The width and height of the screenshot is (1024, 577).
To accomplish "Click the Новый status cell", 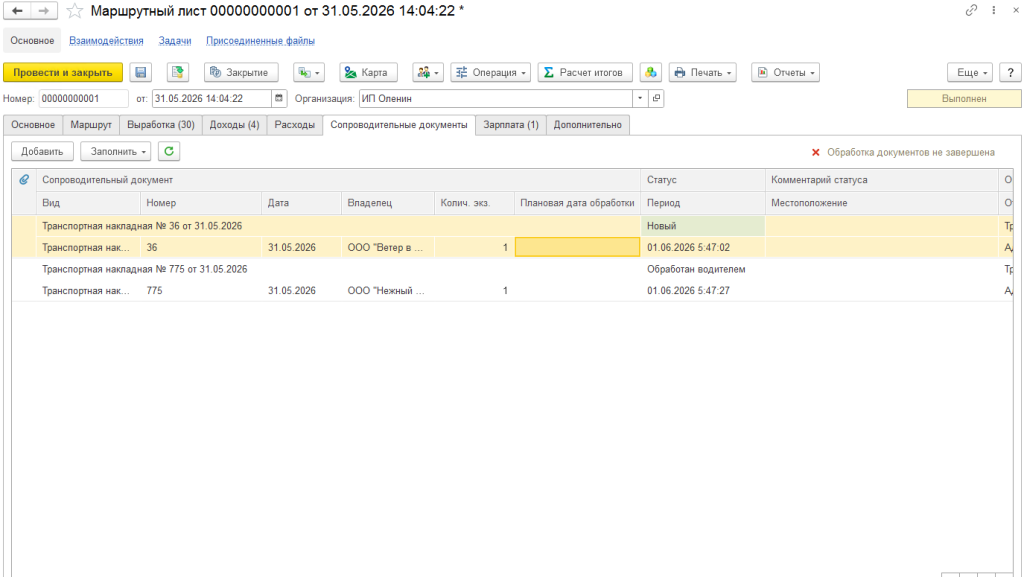I will coord(703,226).
